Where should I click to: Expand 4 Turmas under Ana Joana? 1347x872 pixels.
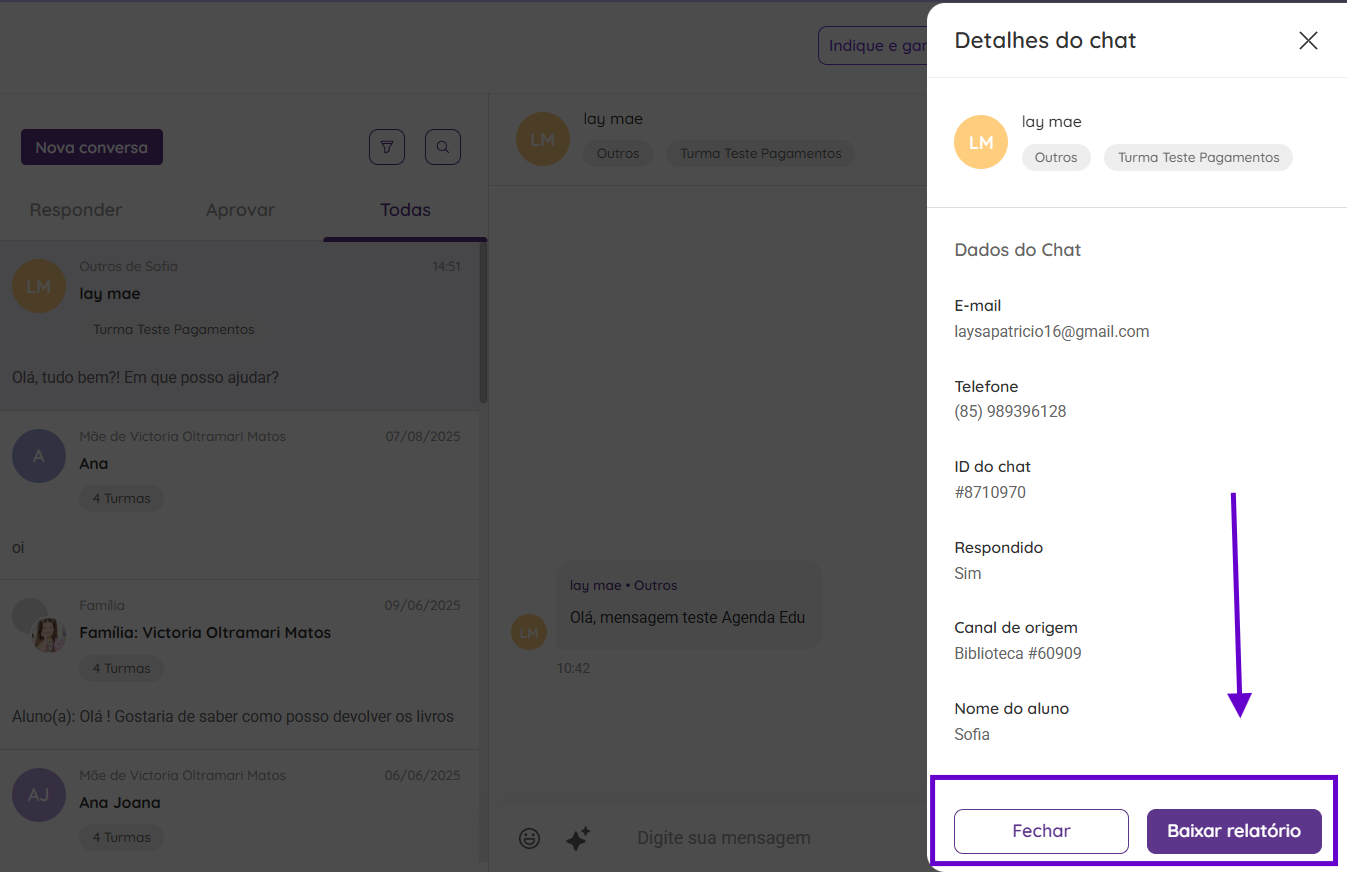(121, 837)
